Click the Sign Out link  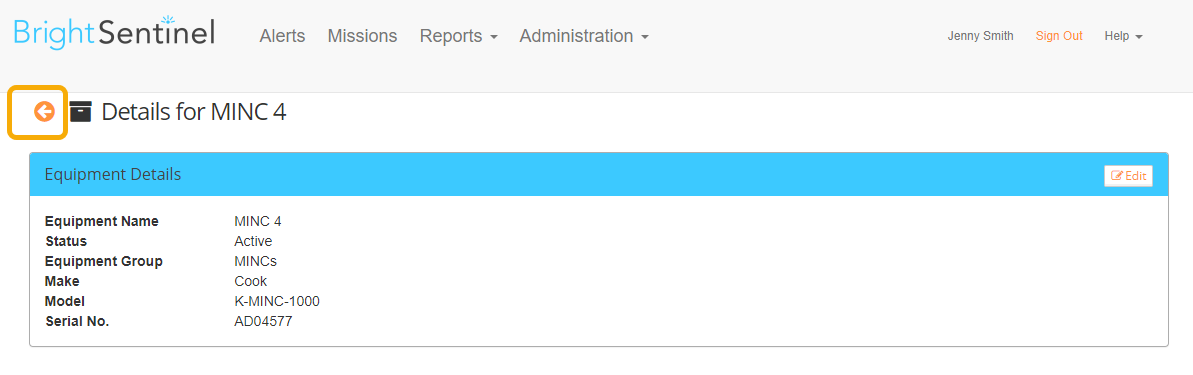tap(1059, 36)
